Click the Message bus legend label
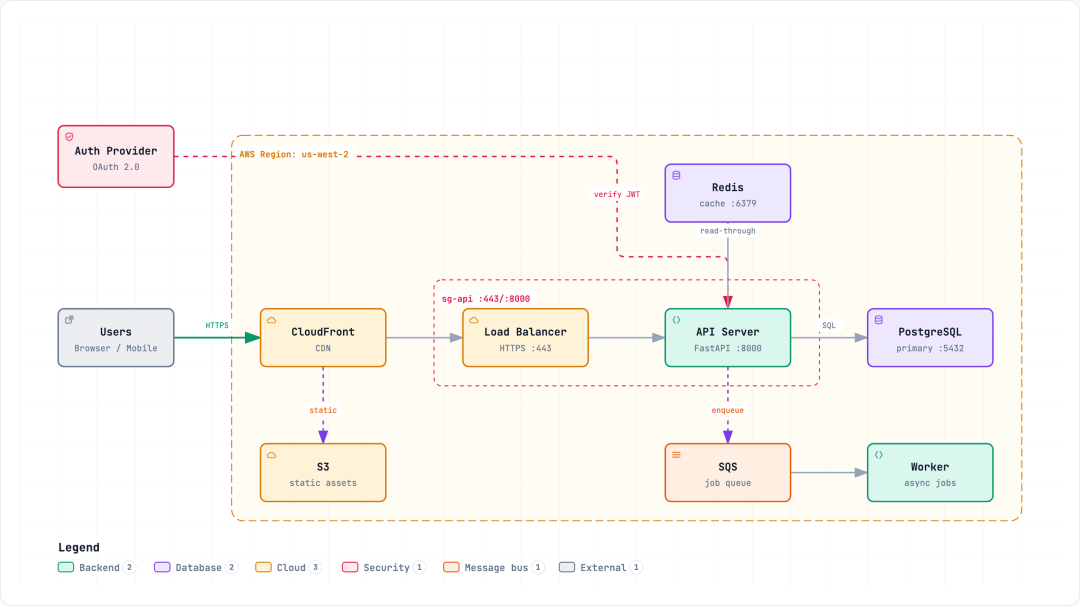Image resolution: width=1080 pixels, height=606 pixels. click(x=496, y=567)
